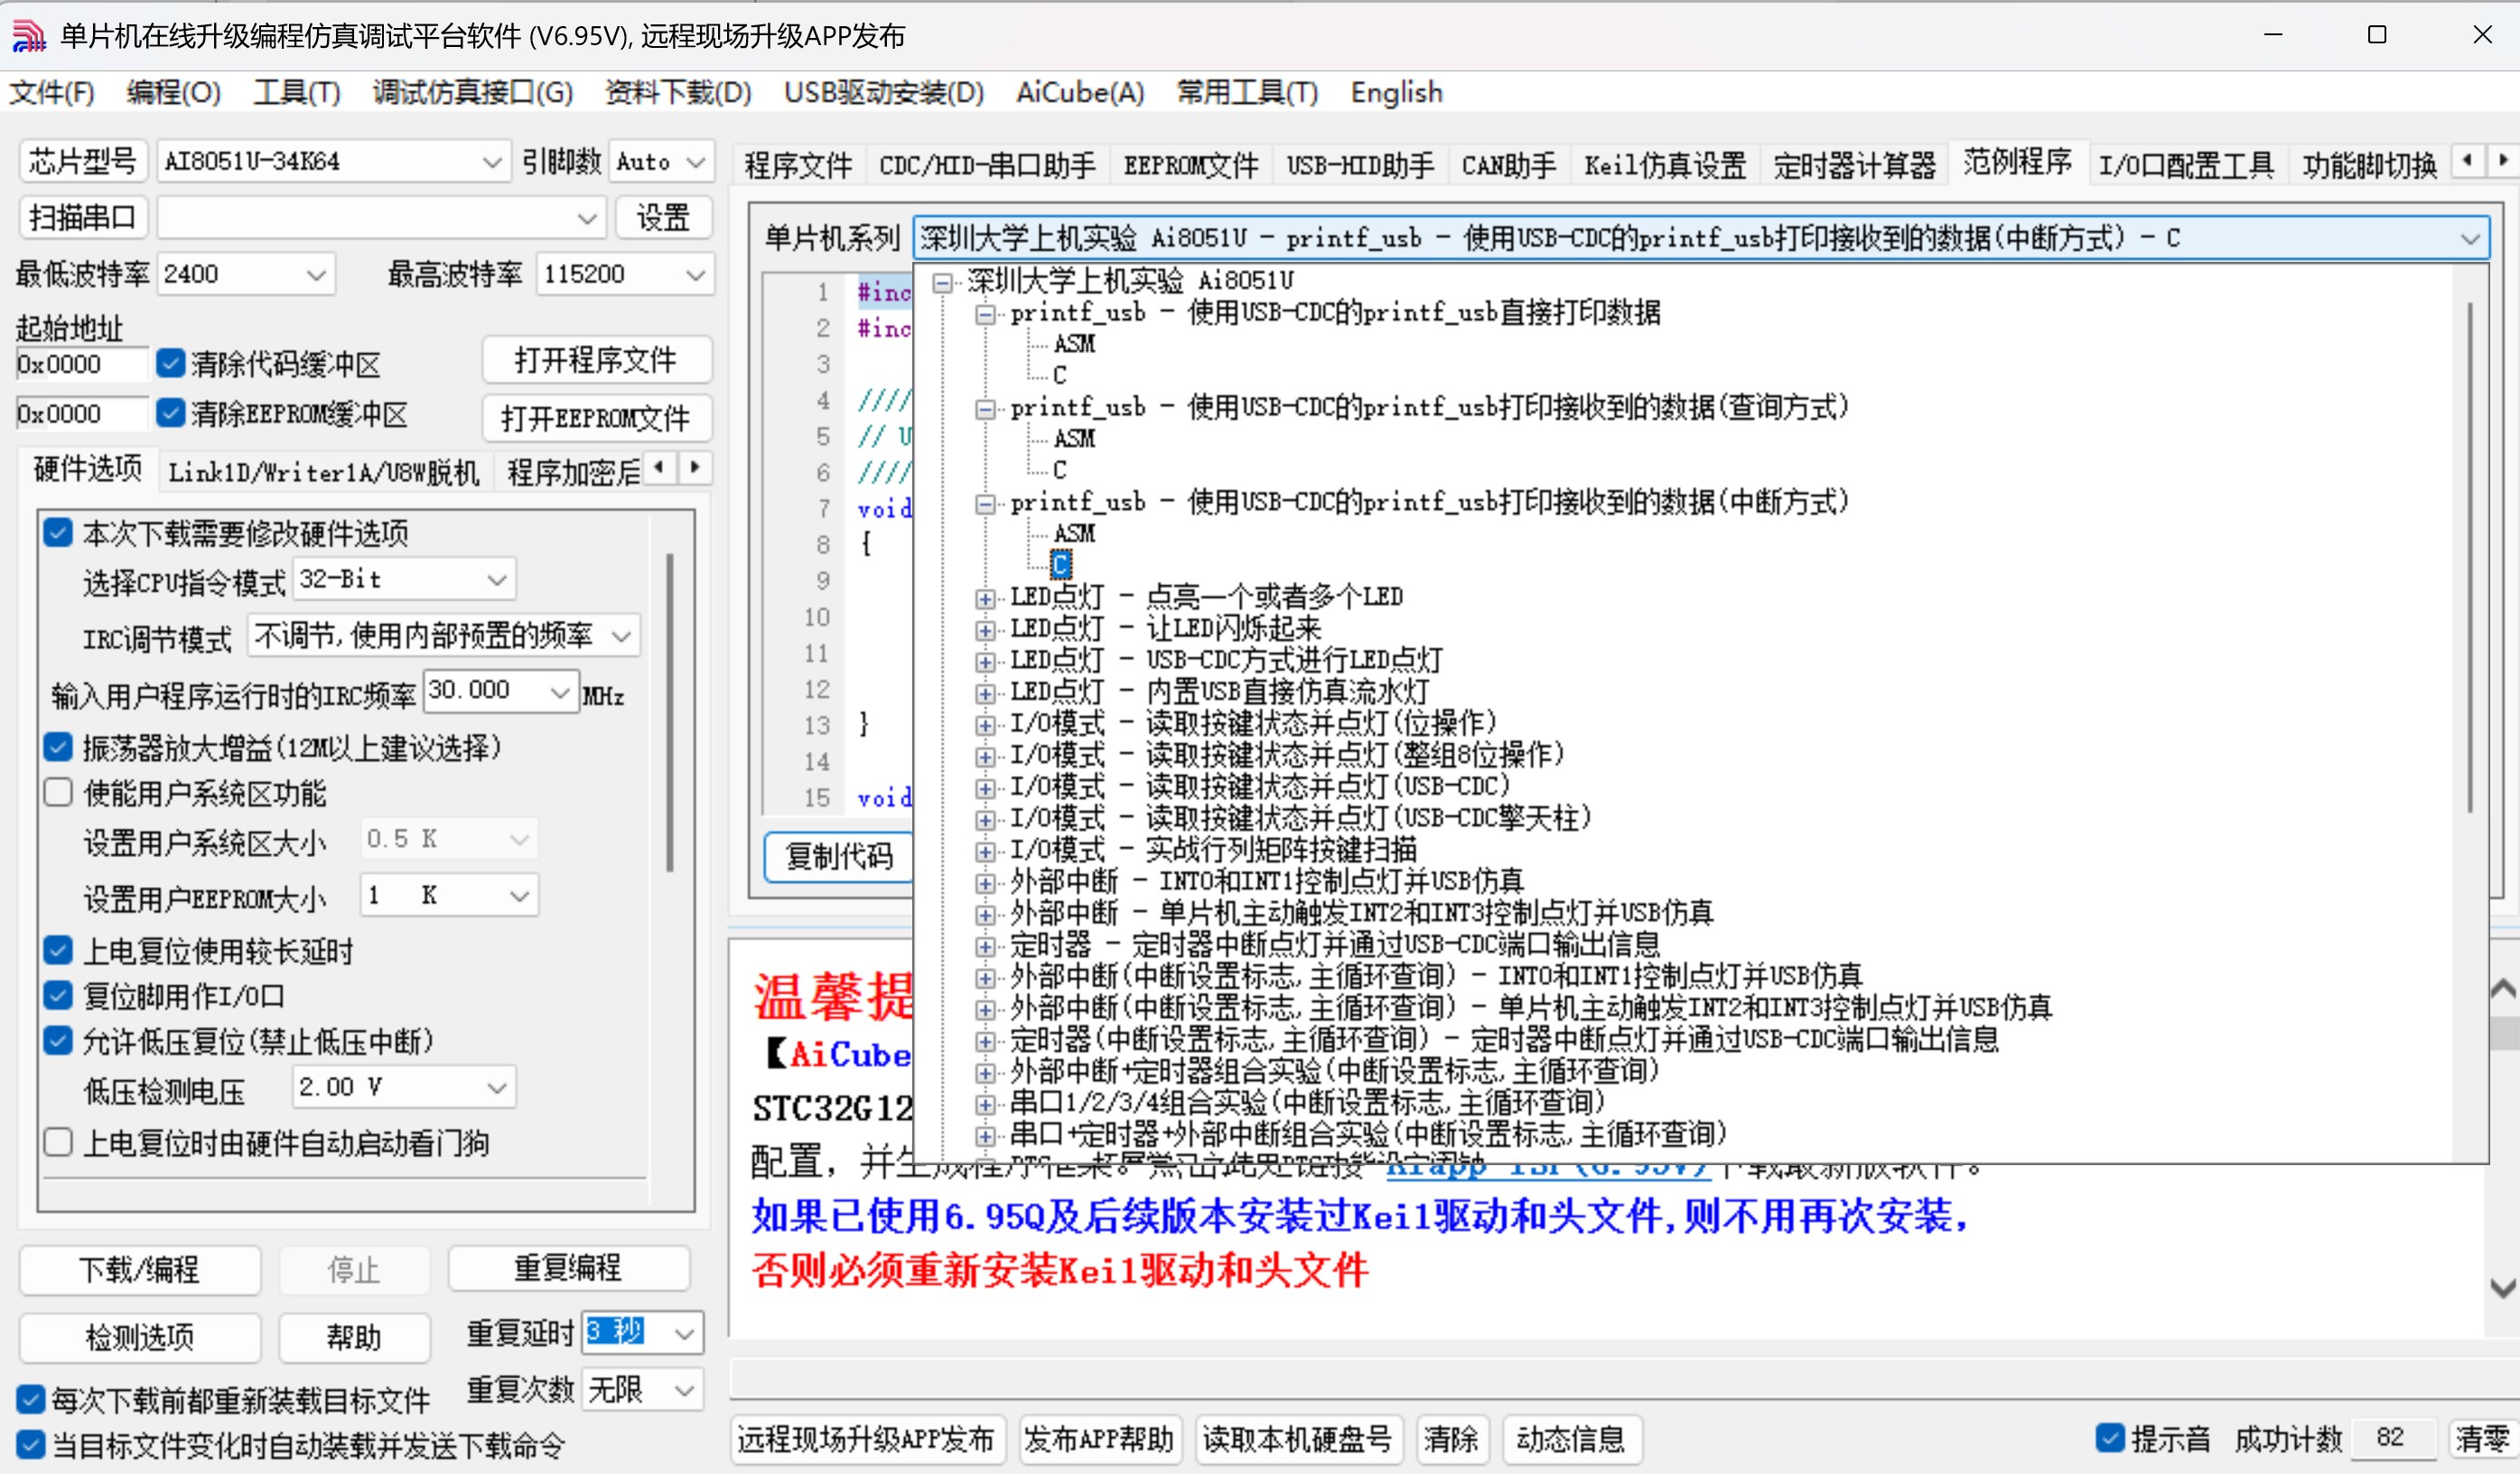Enable 使能用户系统区功能 checkbox
This screenshot has height=1474, width=2520.
pos(58,793)
